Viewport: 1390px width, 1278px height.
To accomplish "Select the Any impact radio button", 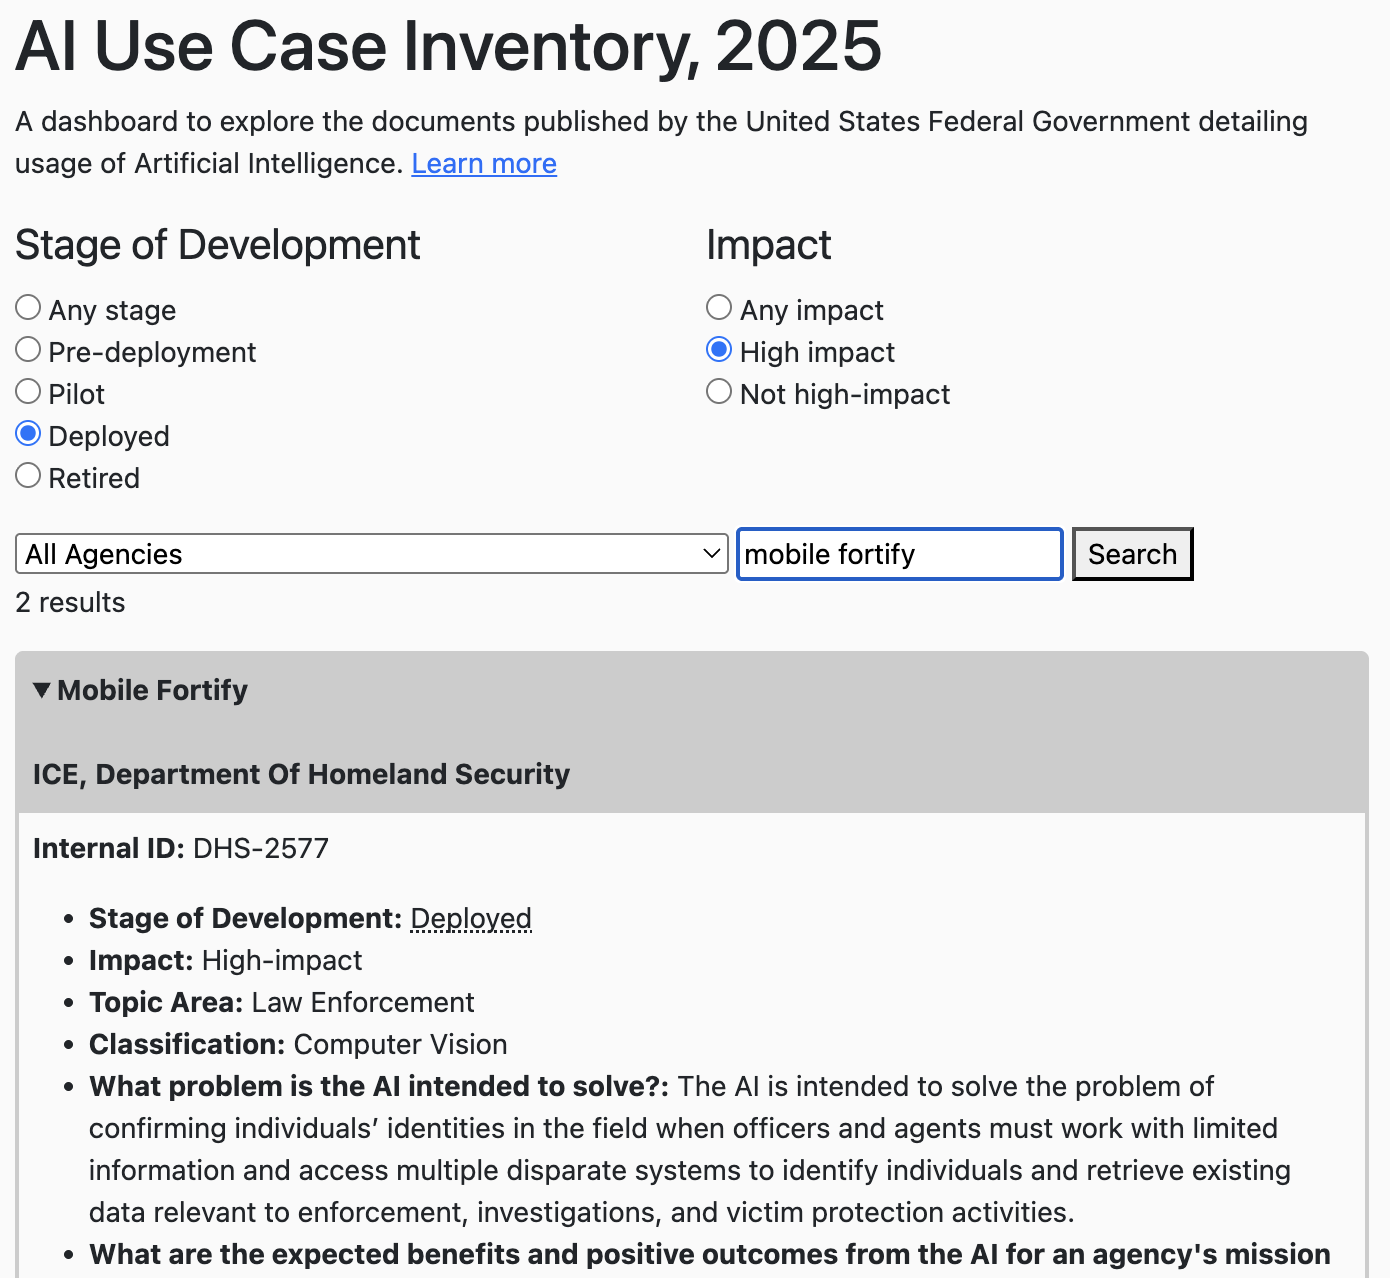I will tap(719, 307).
